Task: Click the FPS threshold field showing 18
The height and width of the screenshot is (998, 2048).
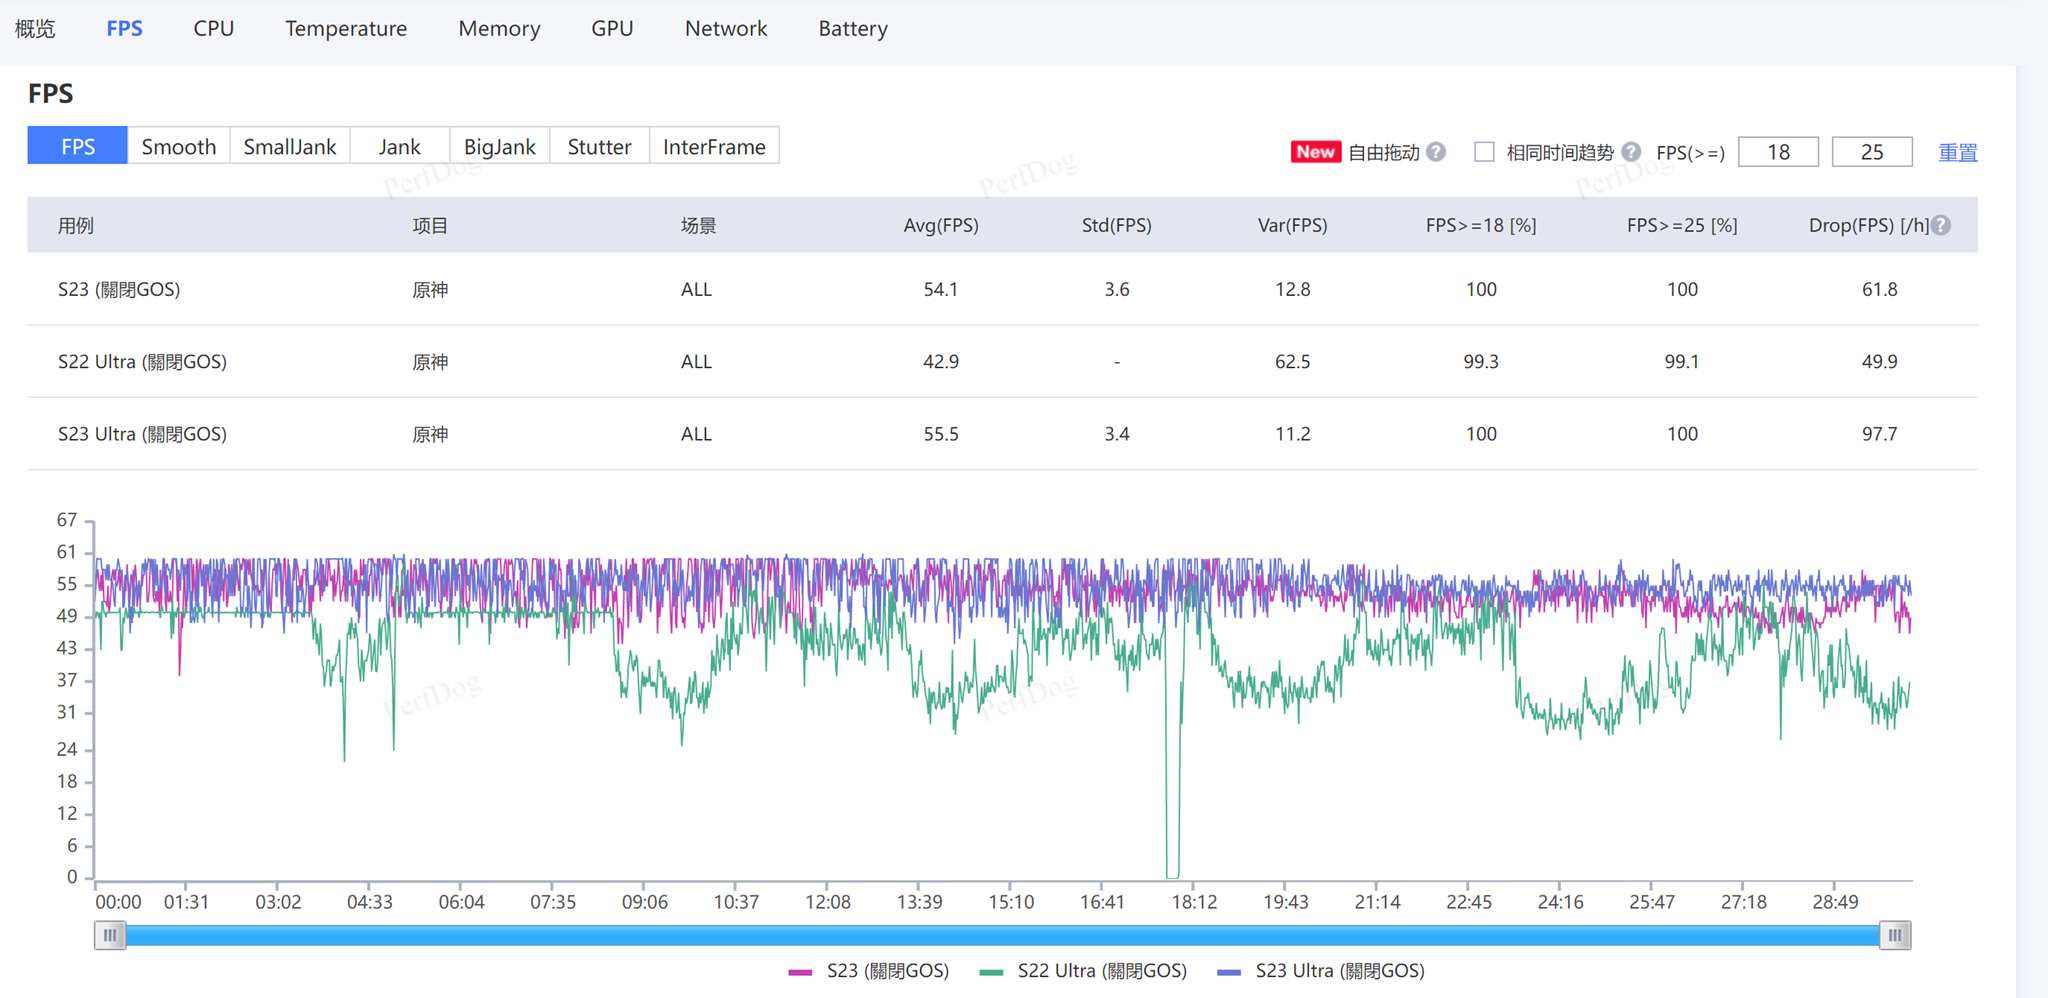Action: tap(1778, 152)
